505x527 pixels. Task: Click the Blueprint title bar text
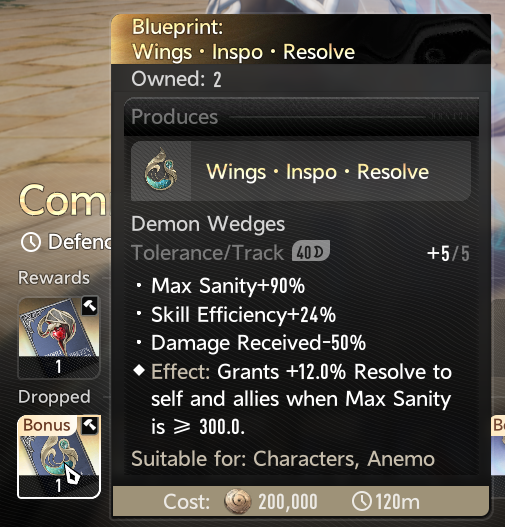(x=243, y=39)
